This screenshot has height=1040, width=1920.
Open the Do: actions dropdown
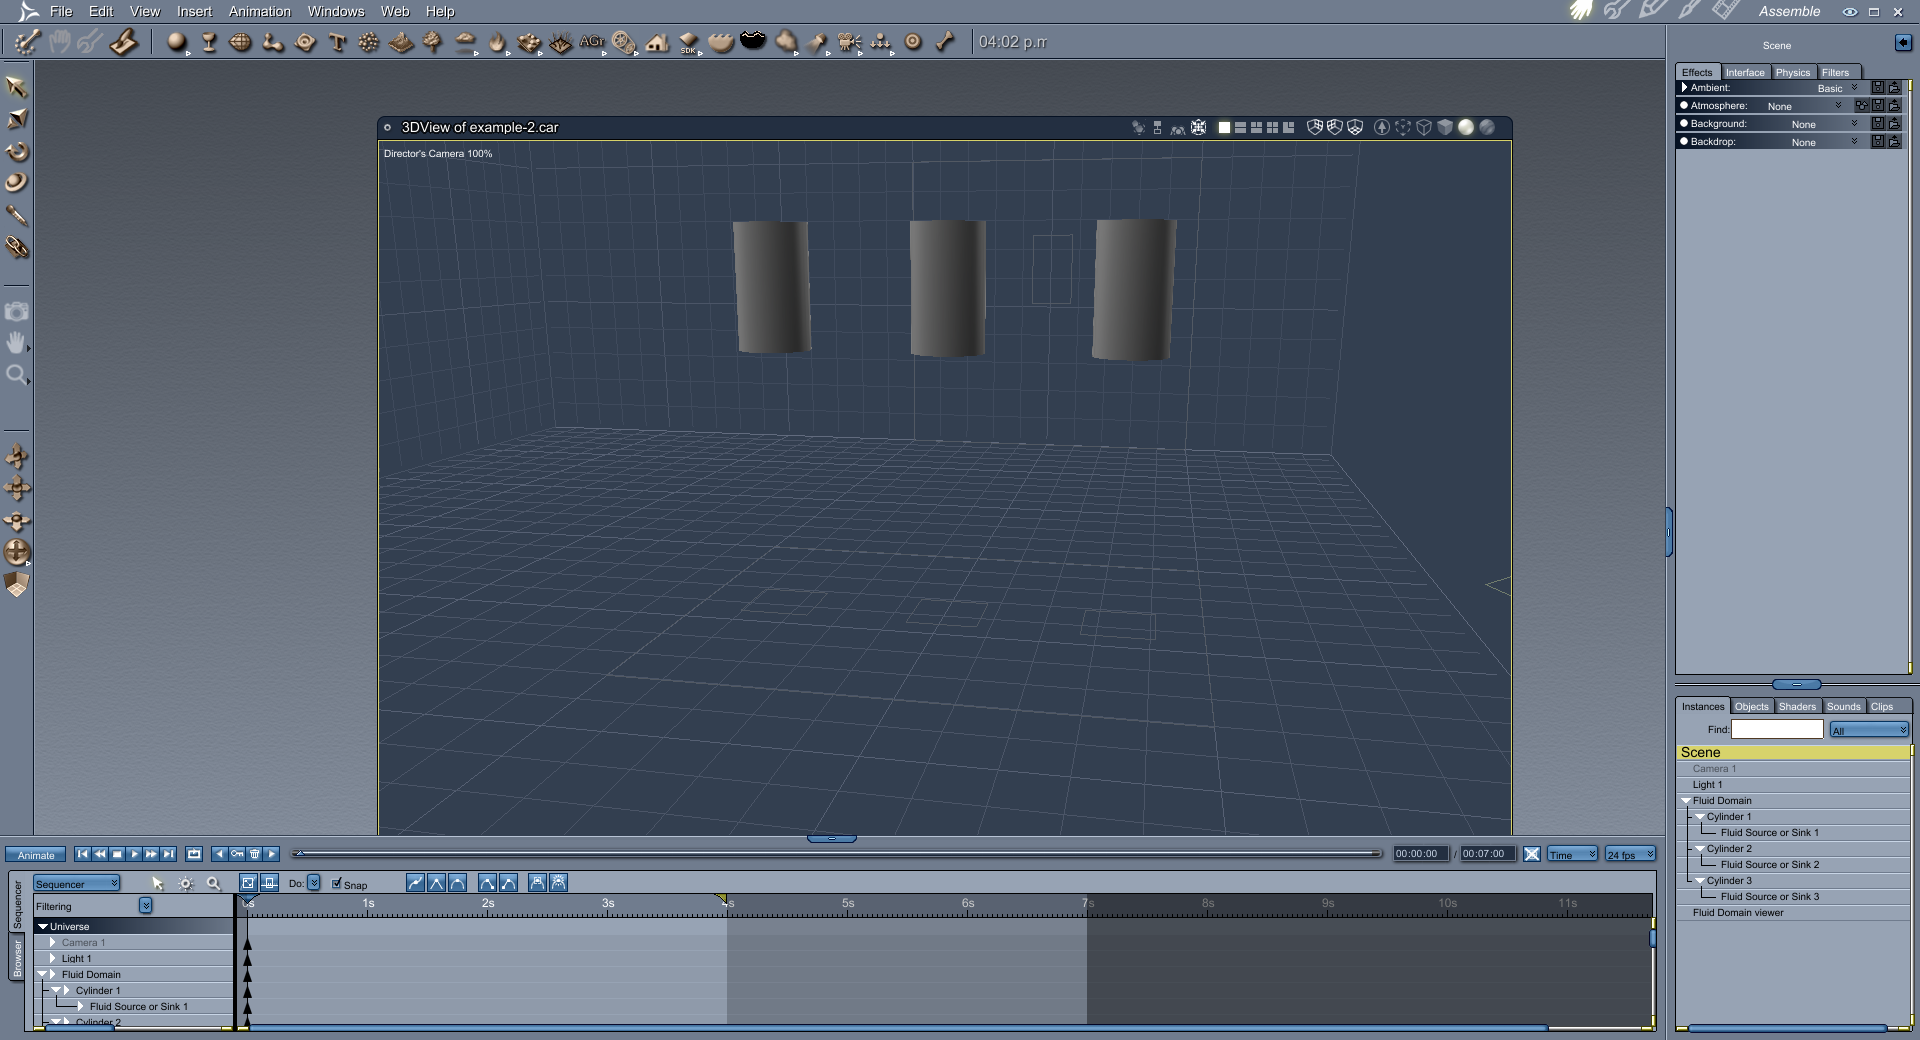[x=314, y=883]
